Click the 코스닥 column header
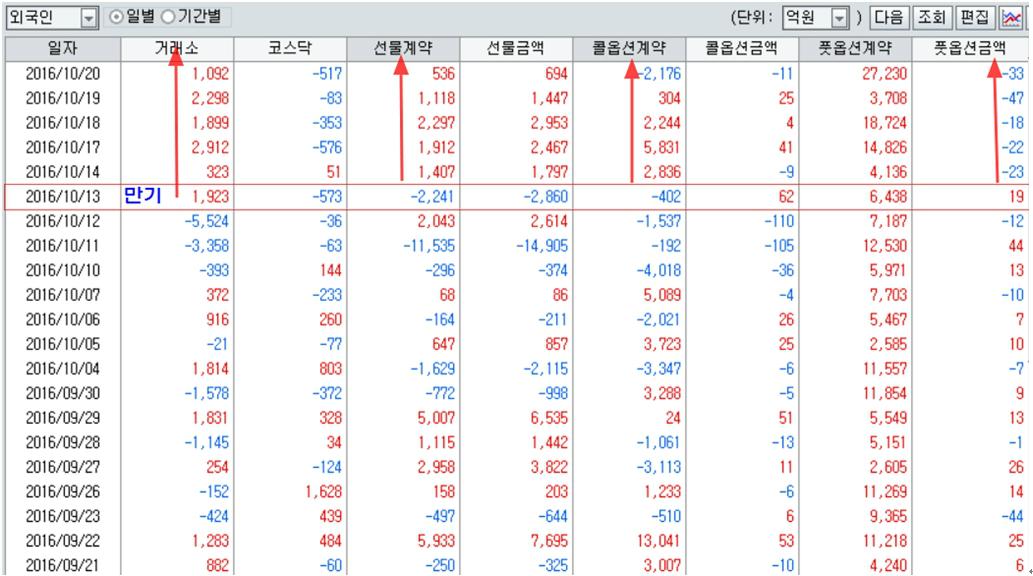Image resolution: width=1033 pixels, height=576 pixels. [x=290, y=48]
